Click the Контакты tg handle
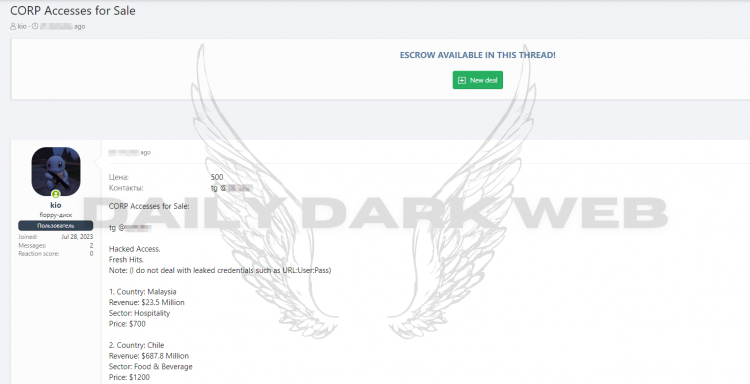Viewport: 750px width, 384px height. click(231, 188)
